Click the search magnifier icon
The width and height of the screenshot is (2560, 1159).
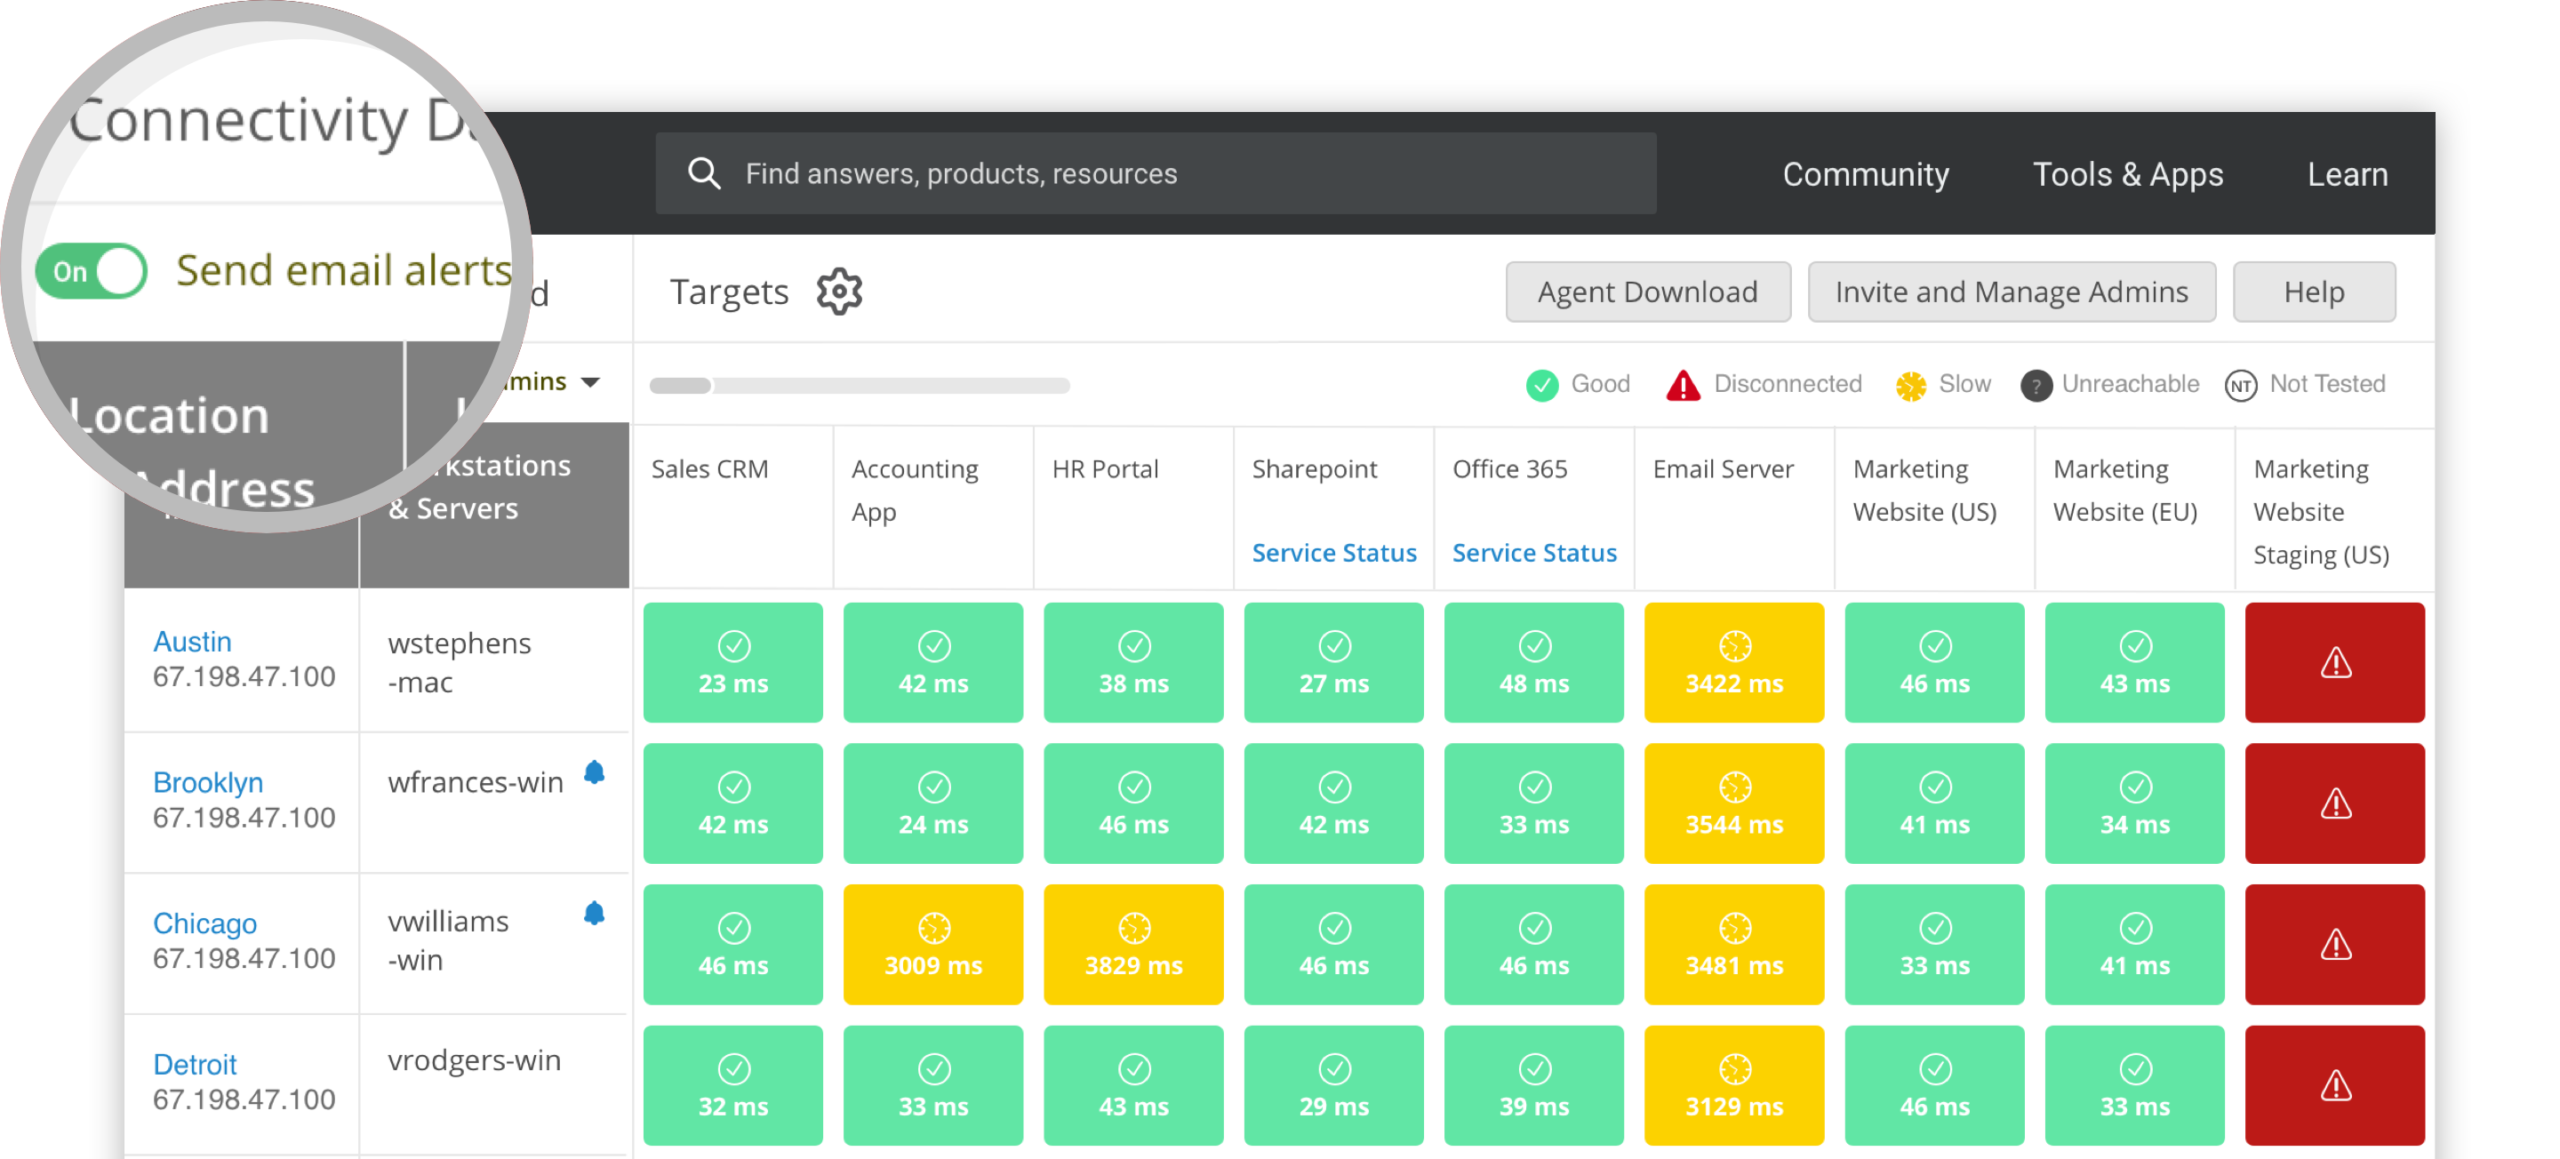(705, 172)
